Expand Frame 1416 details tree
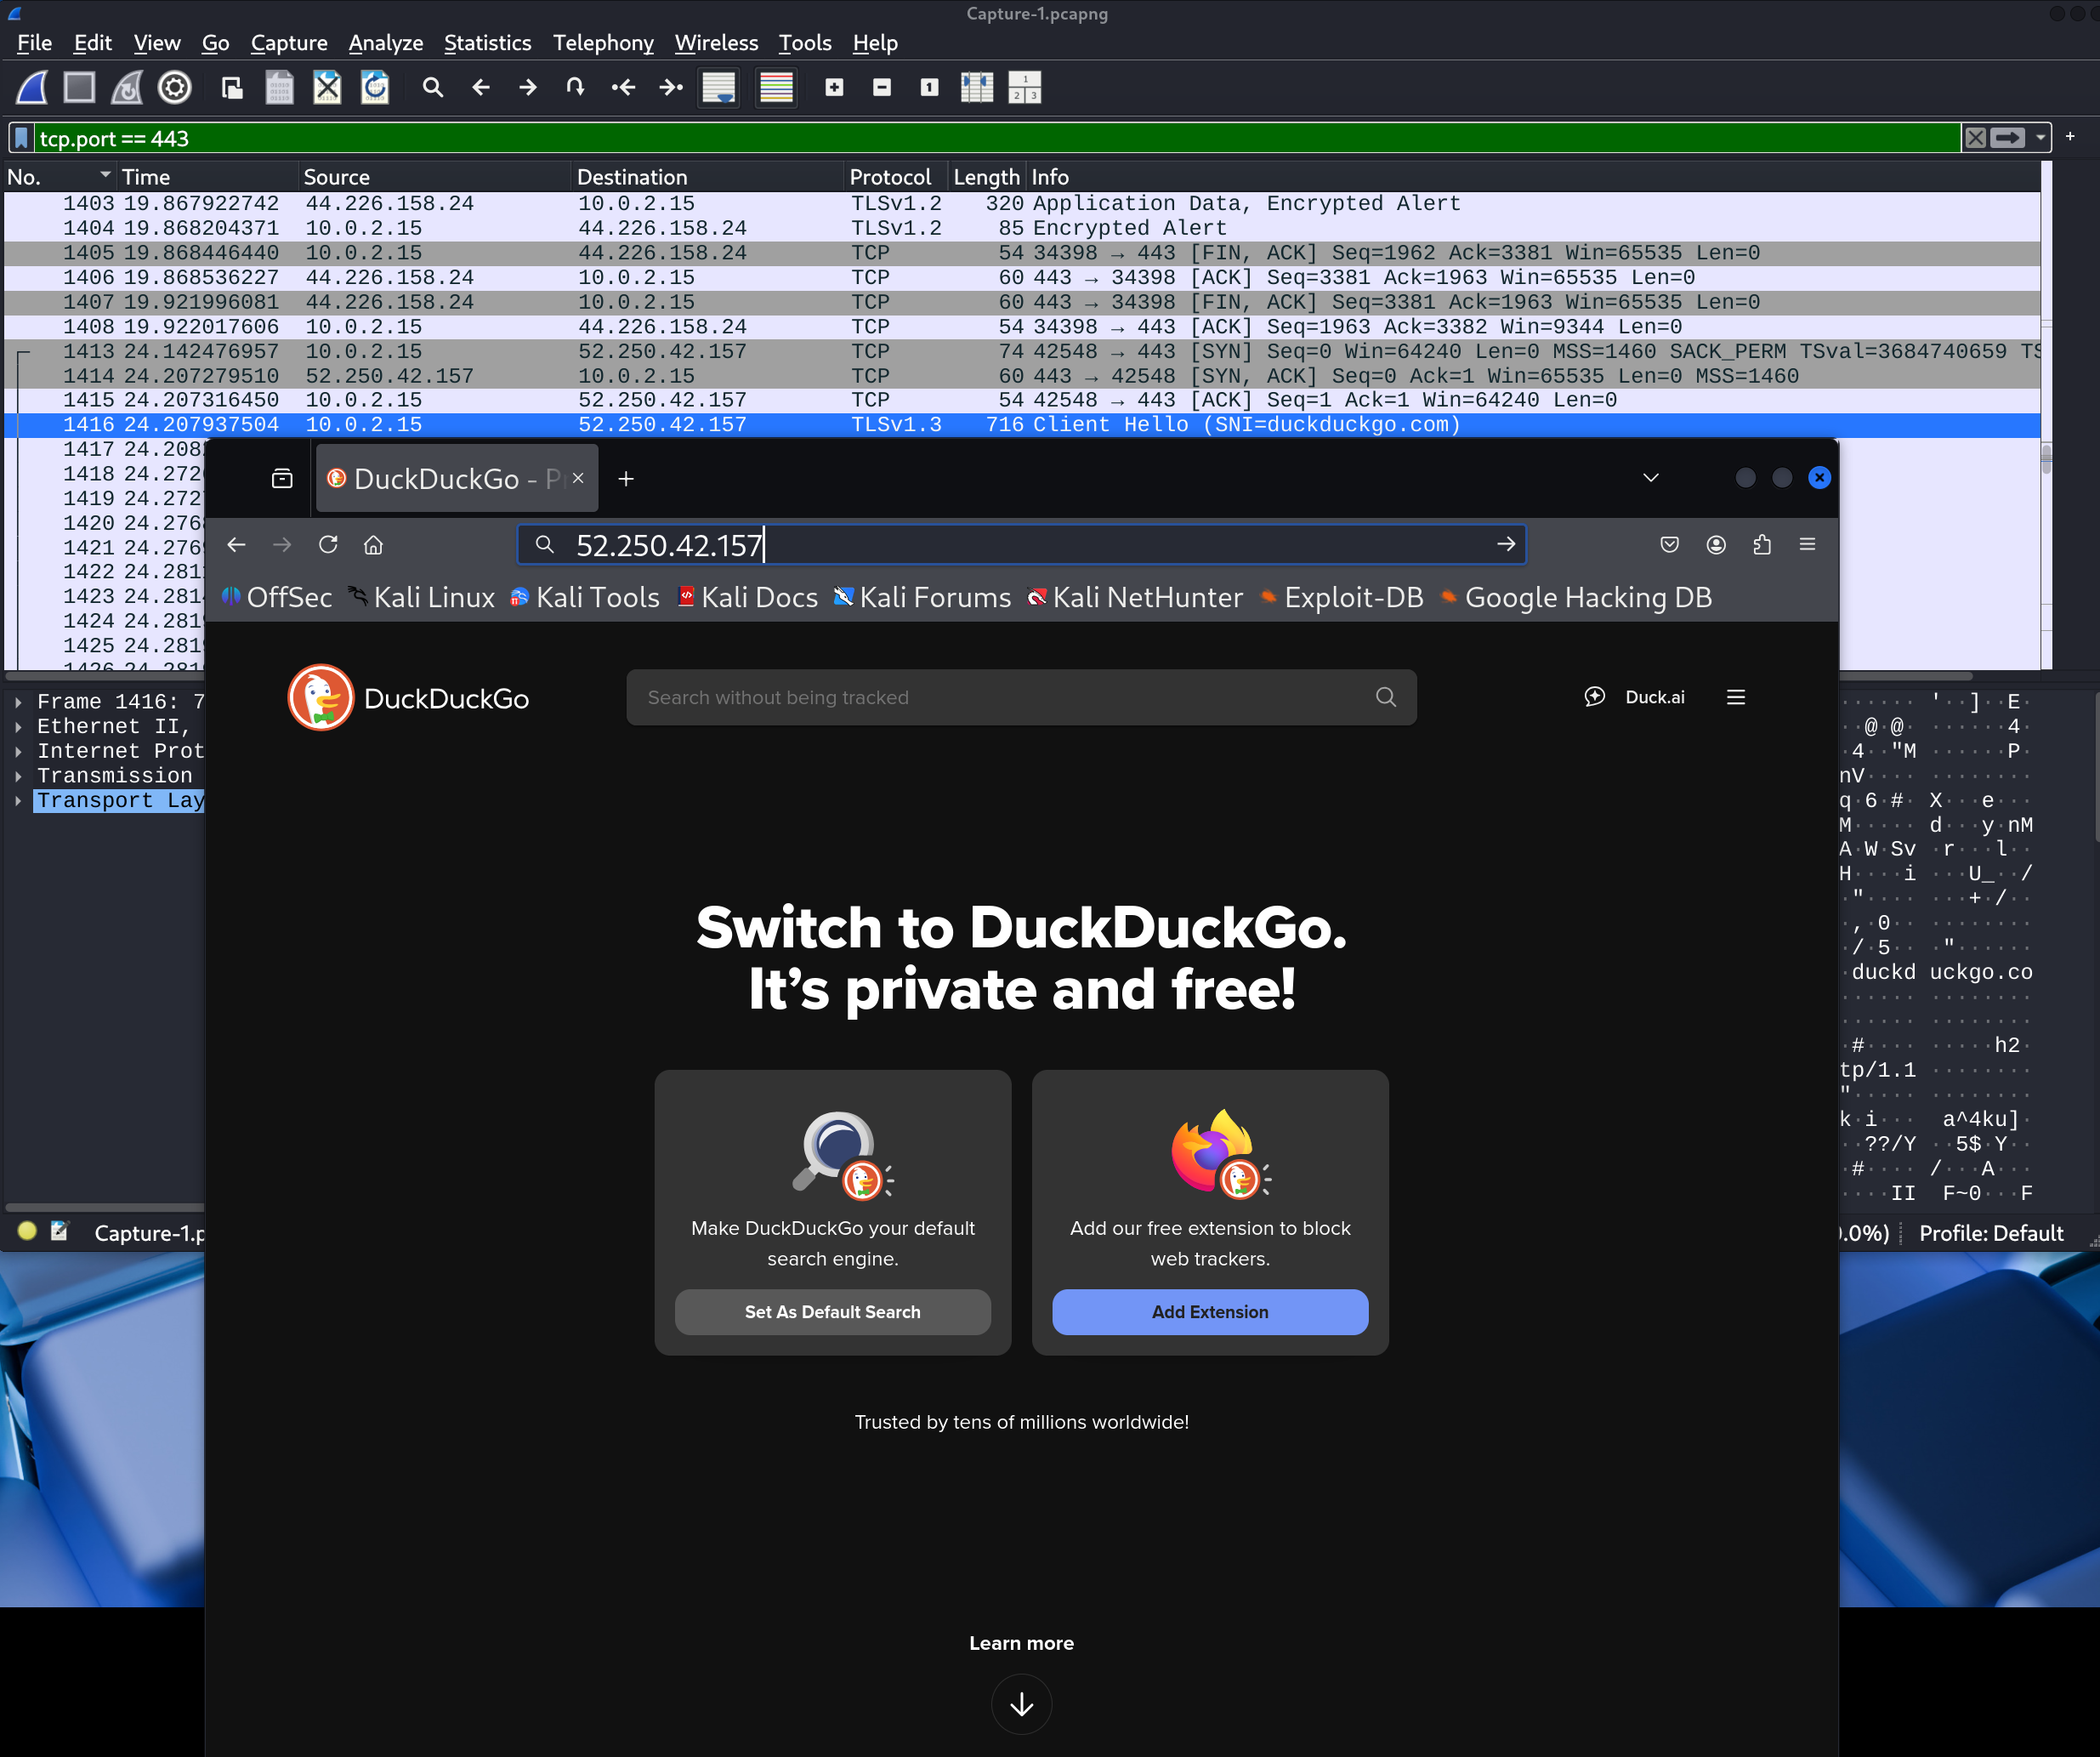This screenshot has width=2100, height=1757. [x=18, y=702]
